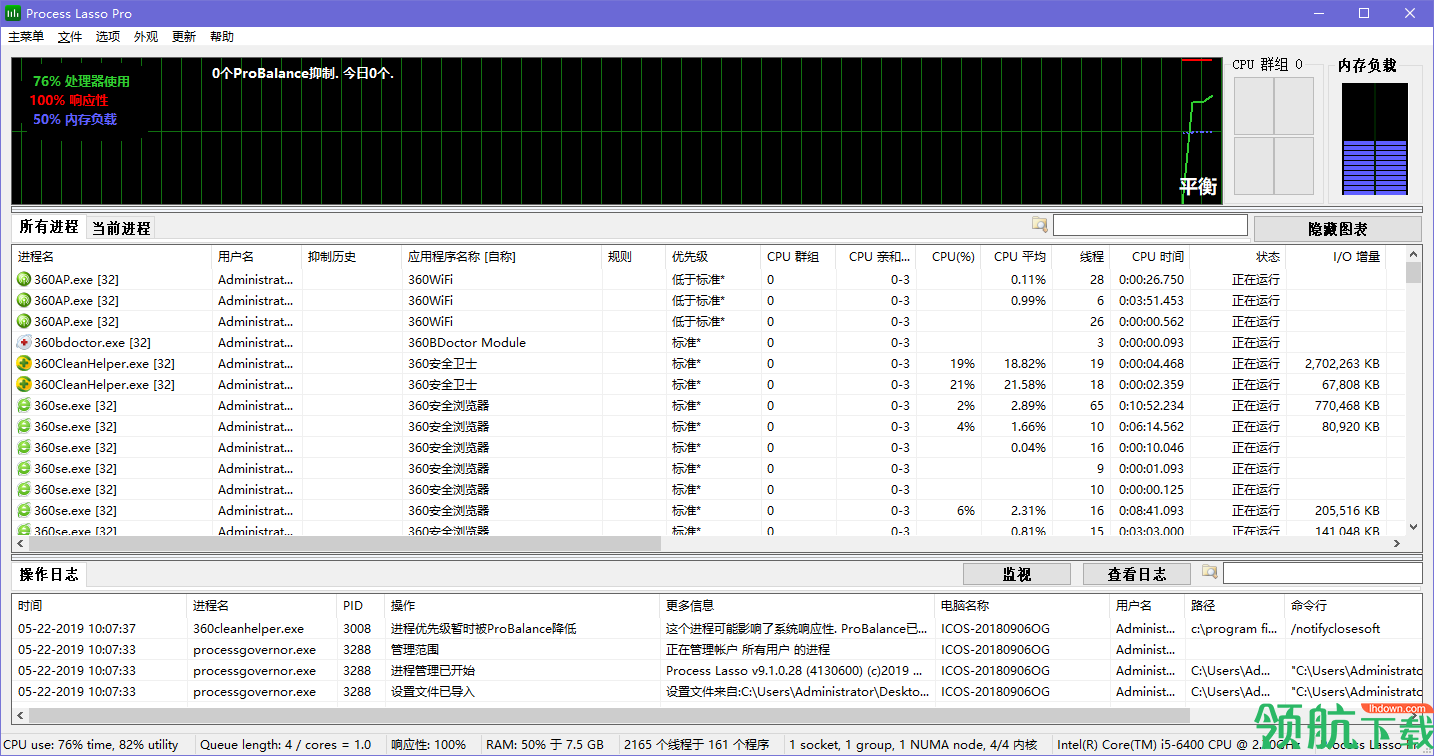Click the 360CleanHelper.exe icon in the 18.82% row
Image resolution: width=1434 pixels, height=756 pixels.
pyautogui.click(x=24, y=364)
